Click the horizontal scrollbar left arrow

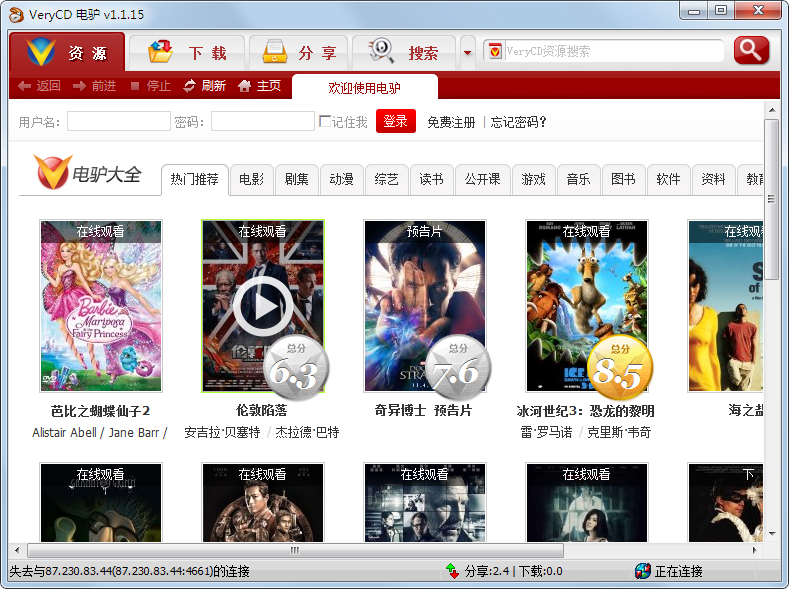17,550
